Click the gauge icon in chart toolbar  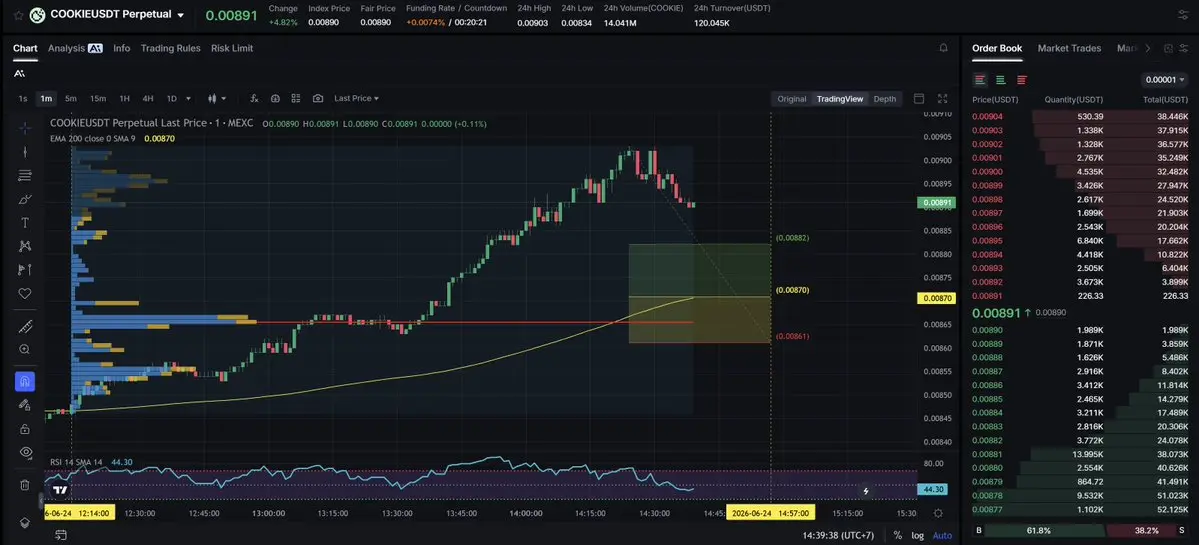tap(275, 99)
